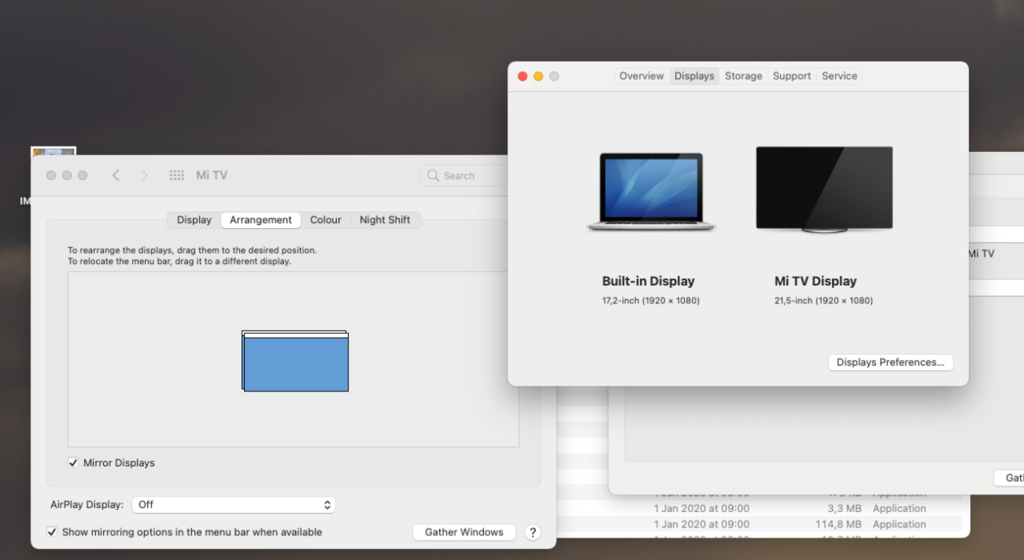Select the Night Shift tab
The width and height of the screenshot is (1024, 560).
click(385, 220)
